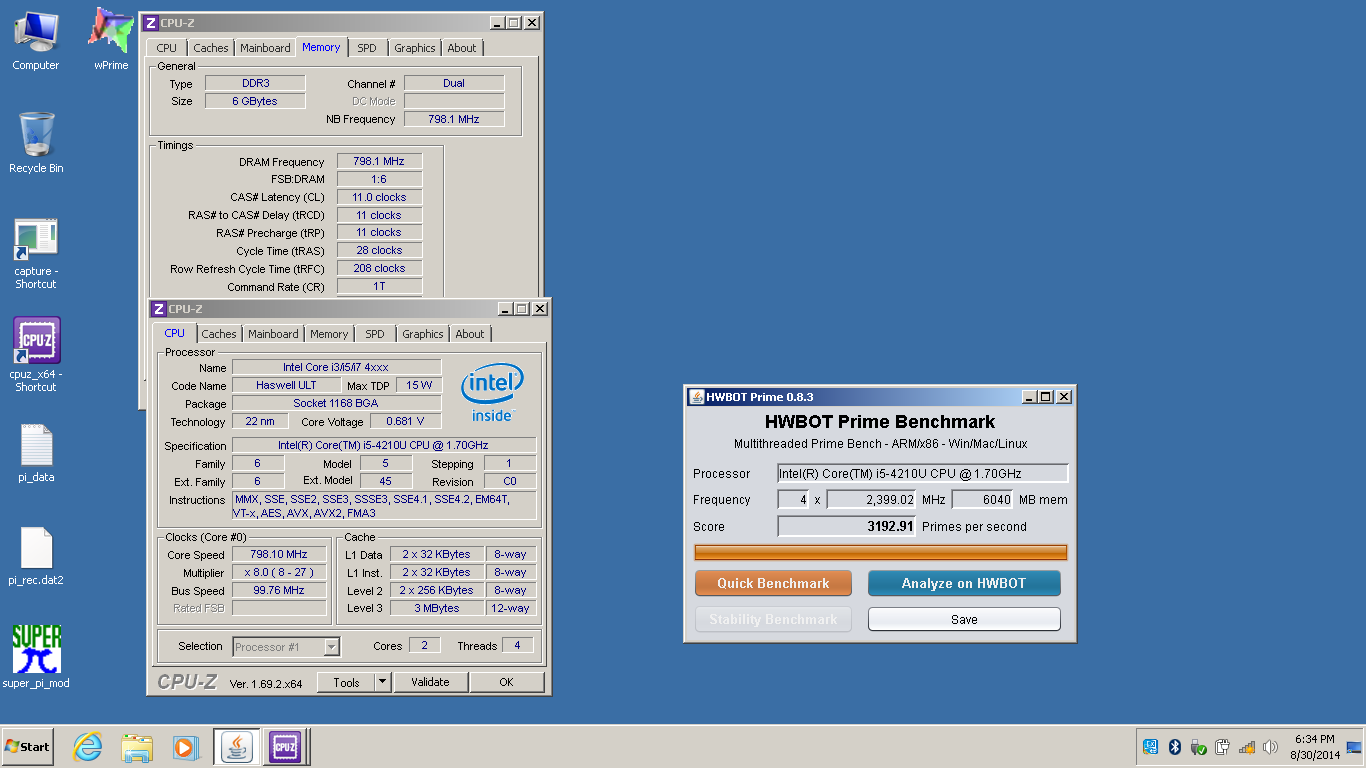Click the power plug battery tray icon
This screenshot has width=1366, height=768.
(1222, 747)
